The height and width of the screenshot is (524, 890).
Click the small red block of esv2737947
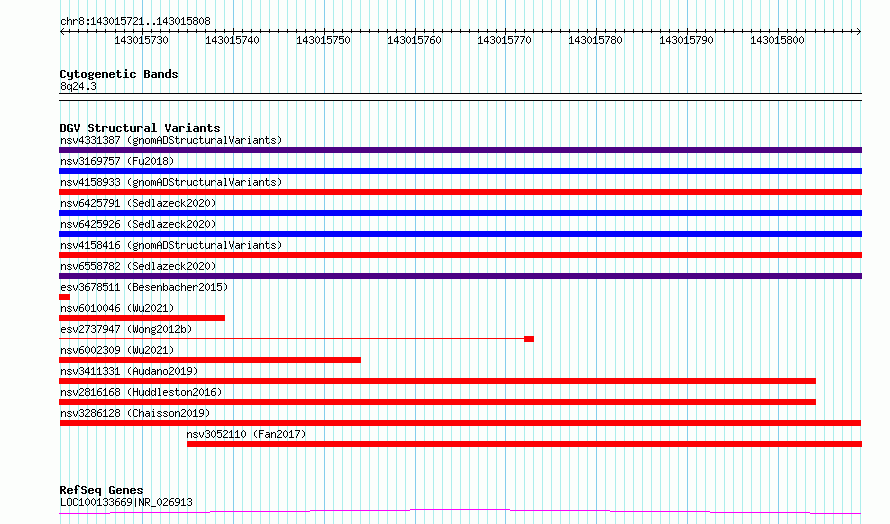pyautogui.click(x=529, y=339)
